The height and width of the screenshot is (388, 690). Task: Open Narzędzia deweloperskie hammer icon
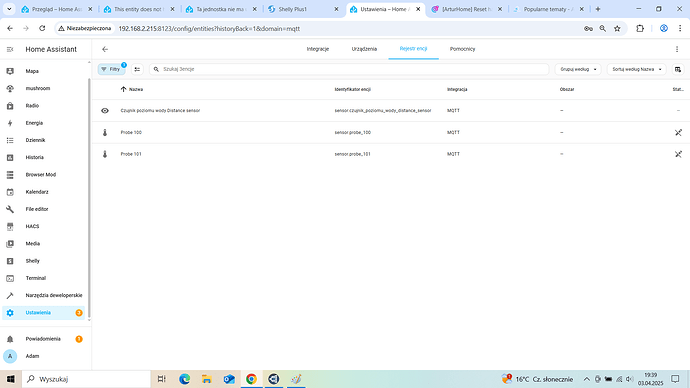click(10, 296)
